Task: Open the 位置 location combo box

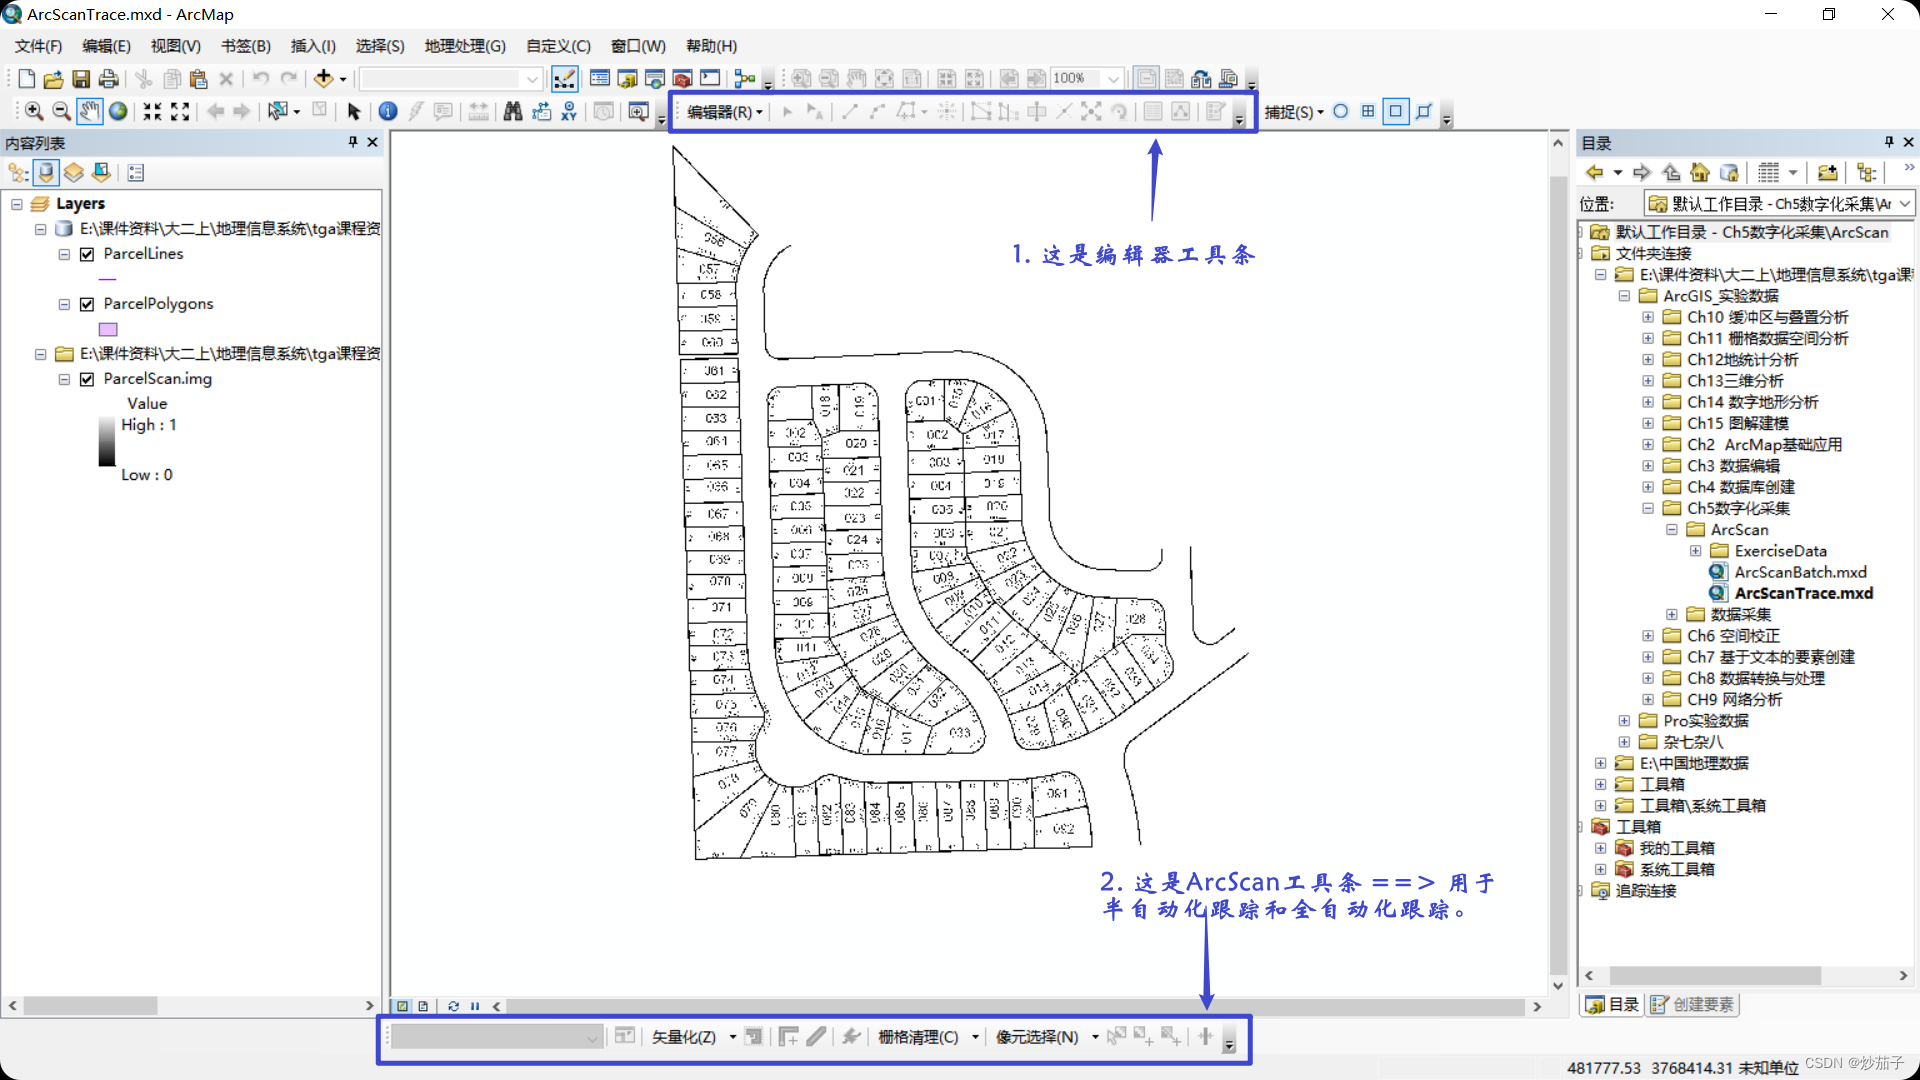Action: pos(1780,204)
